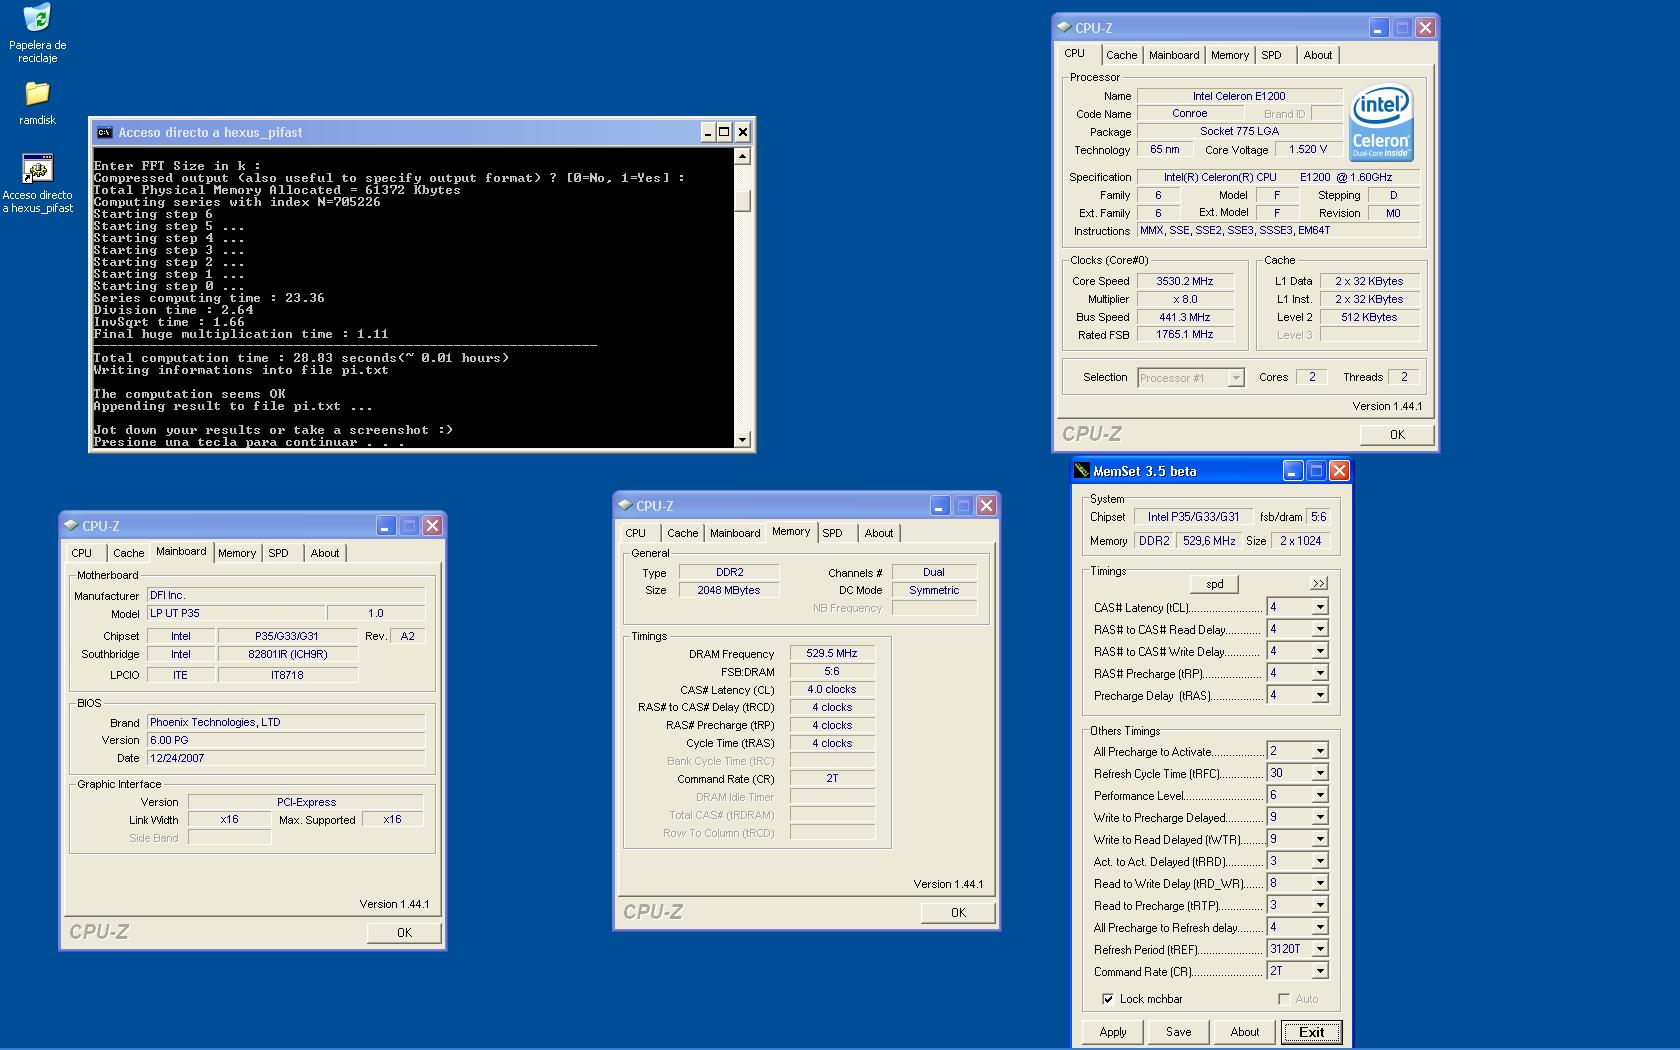Image resolution: width=1680 pixels, height=1050 pixels.
Task: Click the BIOS Brand Phoenix Technologies field
Action: point(286,722)
